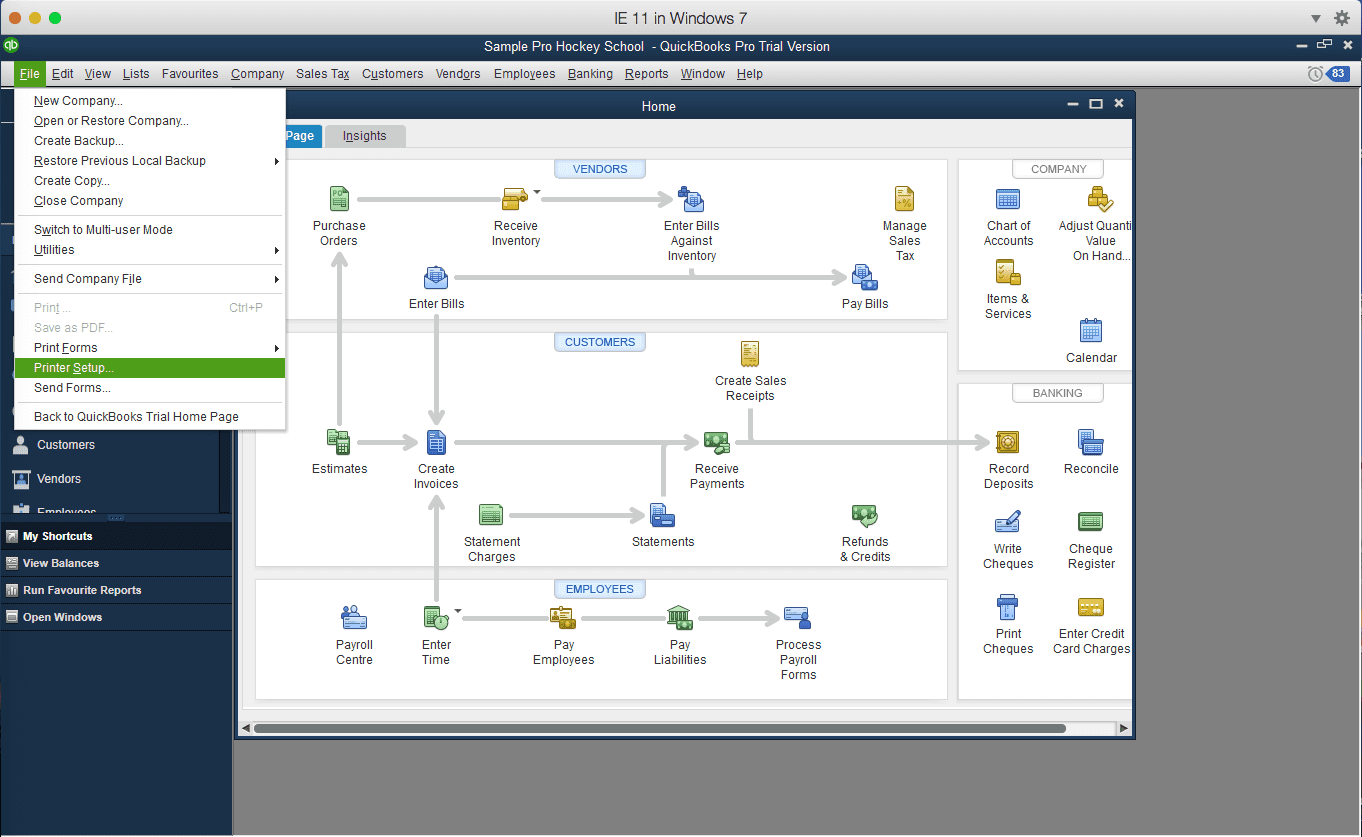
Task: Open the Reports menu
Action: (x=646, y=74)
